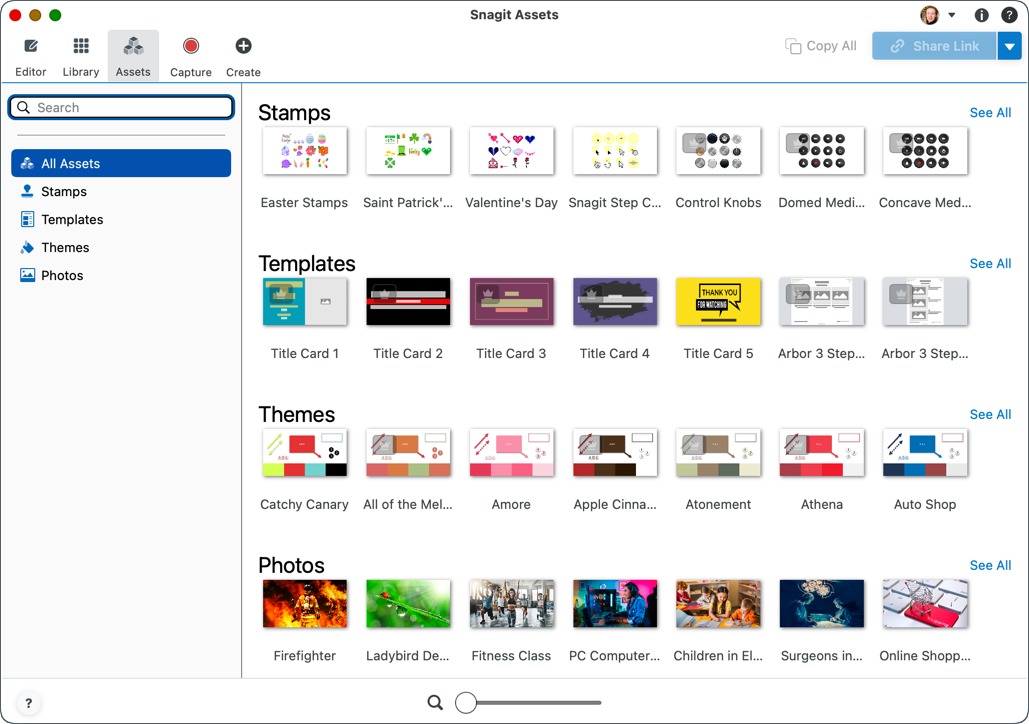Open the user account avatar menu
Image resolution: width=1029 pixels, height=724 pixels.
point(938,15)
